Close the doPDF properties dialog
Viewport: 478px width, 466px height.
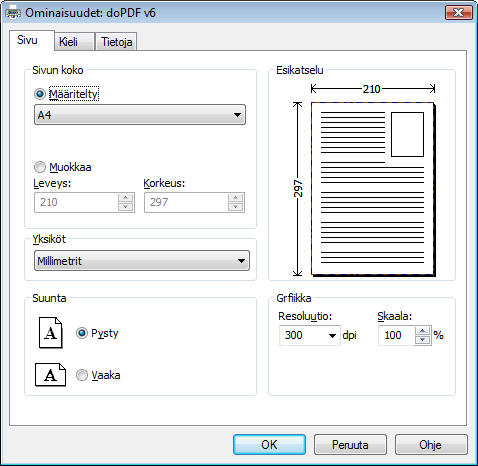[x=459, y=13]
